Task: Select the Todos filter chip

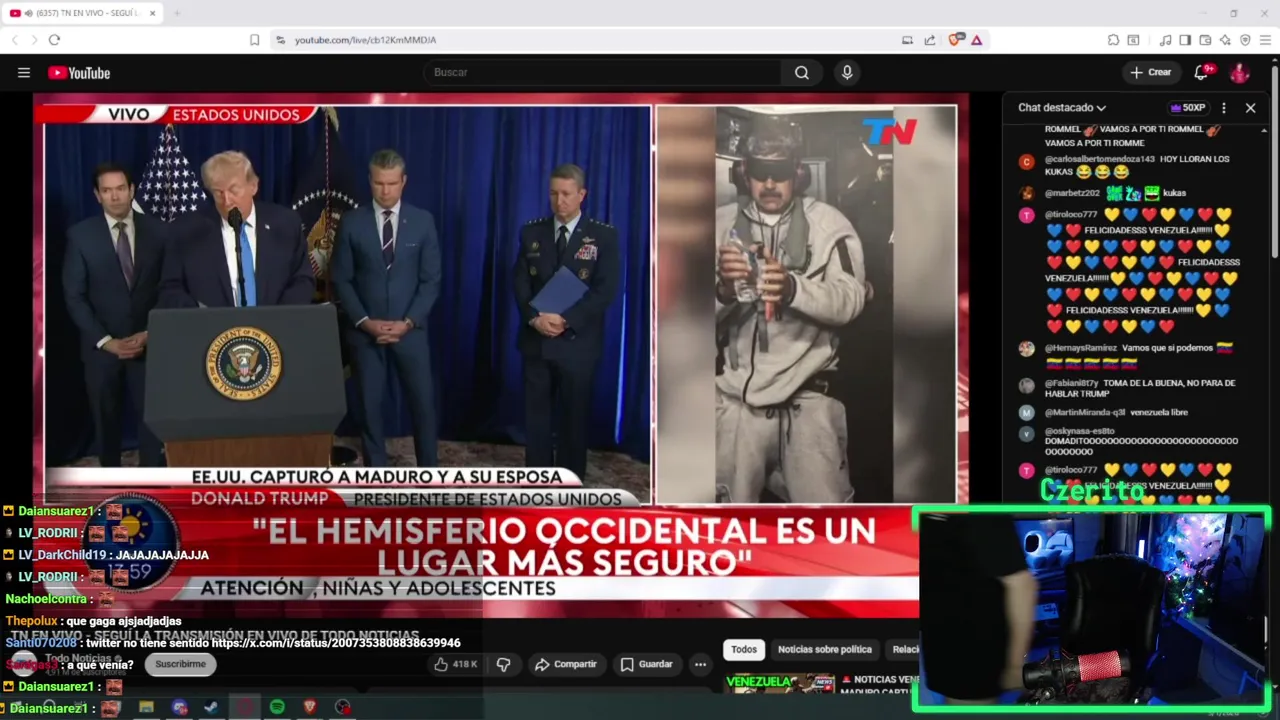Action: tap(744, 649)
